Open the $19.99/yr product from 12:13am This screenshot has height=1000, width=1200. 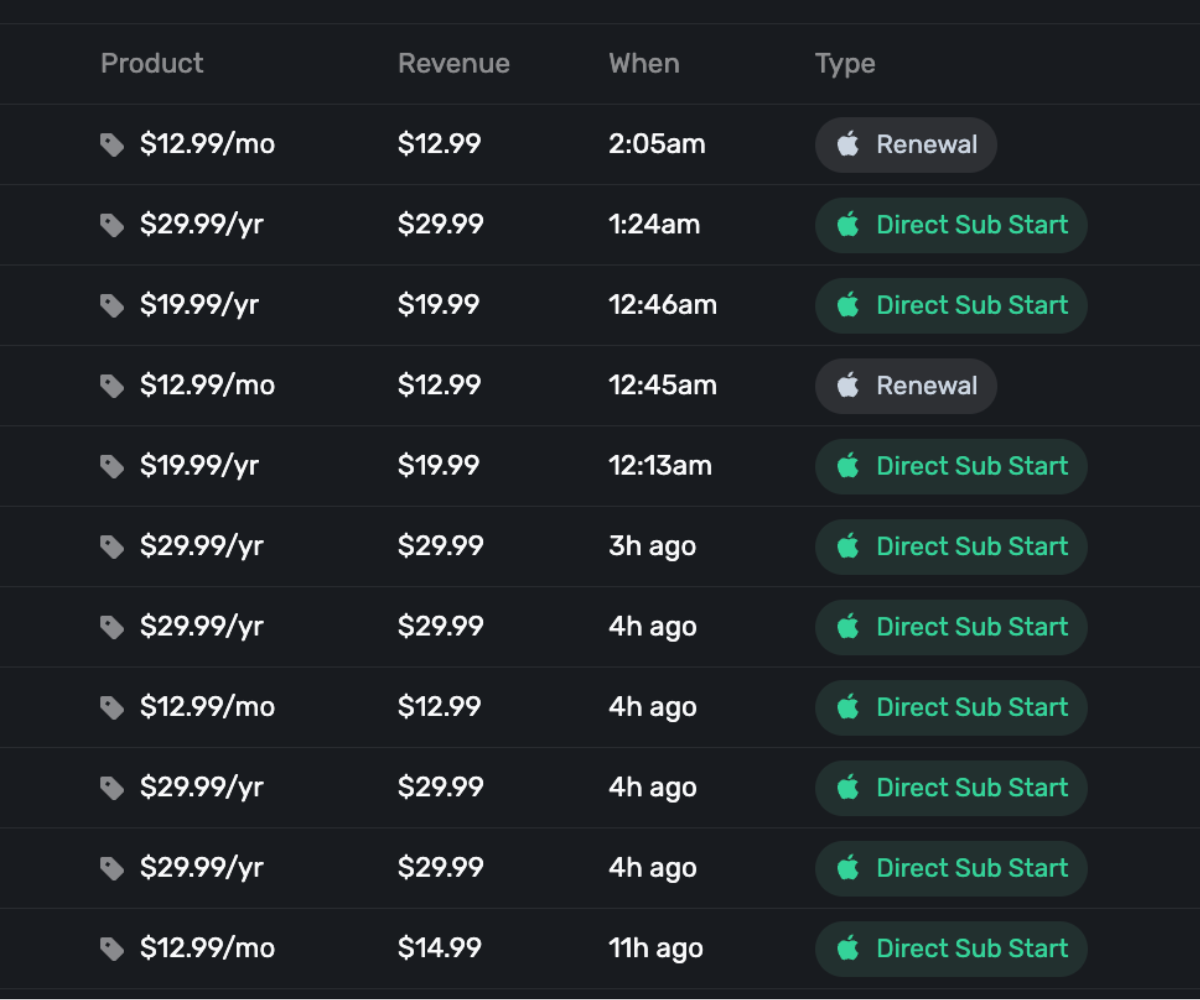pos(199,466)
